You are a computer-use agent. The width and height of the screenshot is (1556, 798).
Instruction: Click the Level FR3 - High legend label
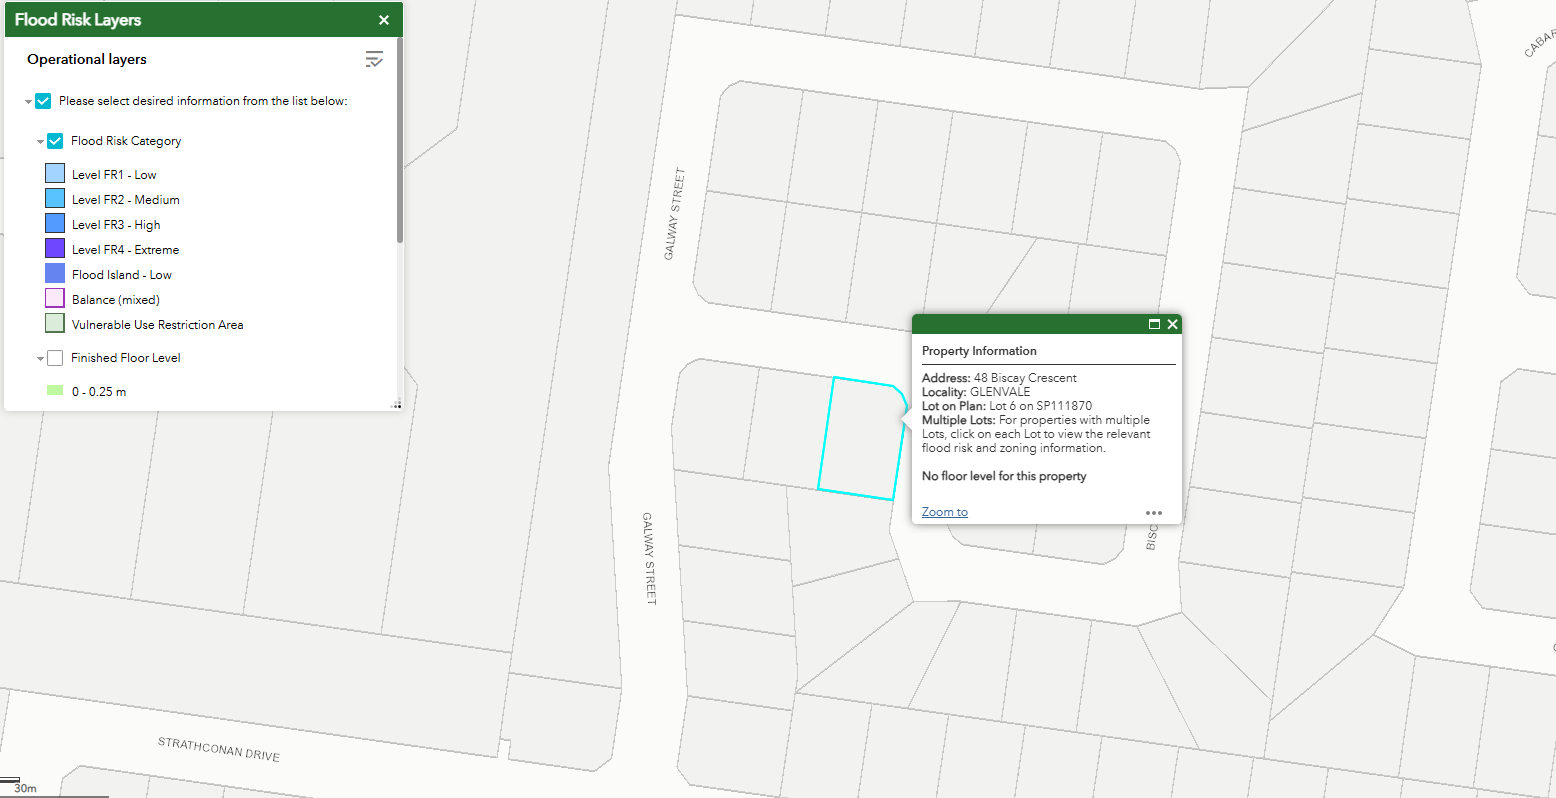[x=116, y=225]
